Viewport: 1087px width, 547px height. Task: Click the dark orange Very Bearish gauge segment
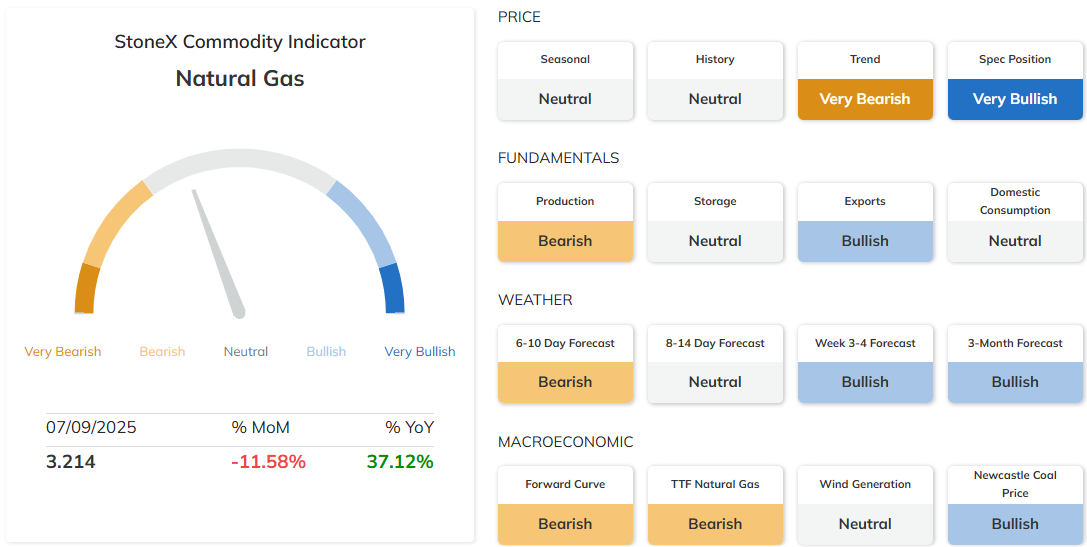[x=86, y=288]
